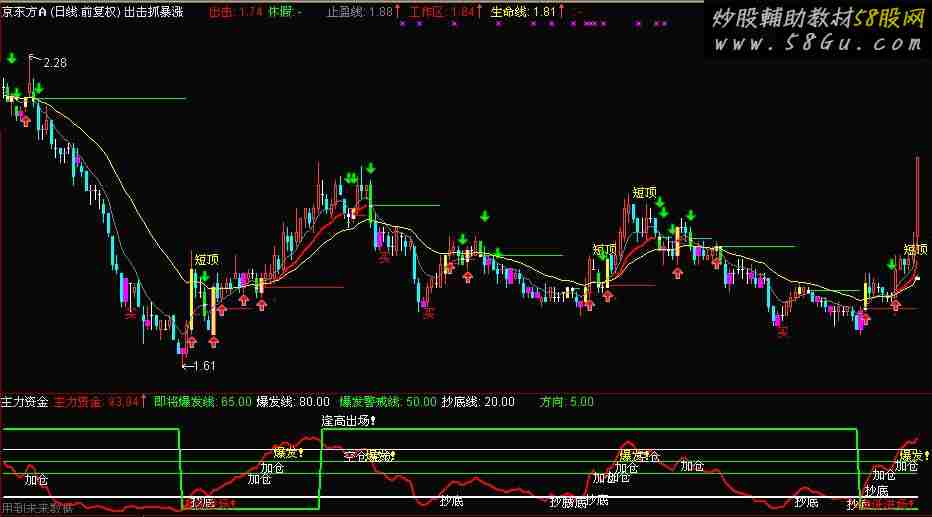Click the 用到未来数据 notice text

point(37,508)
